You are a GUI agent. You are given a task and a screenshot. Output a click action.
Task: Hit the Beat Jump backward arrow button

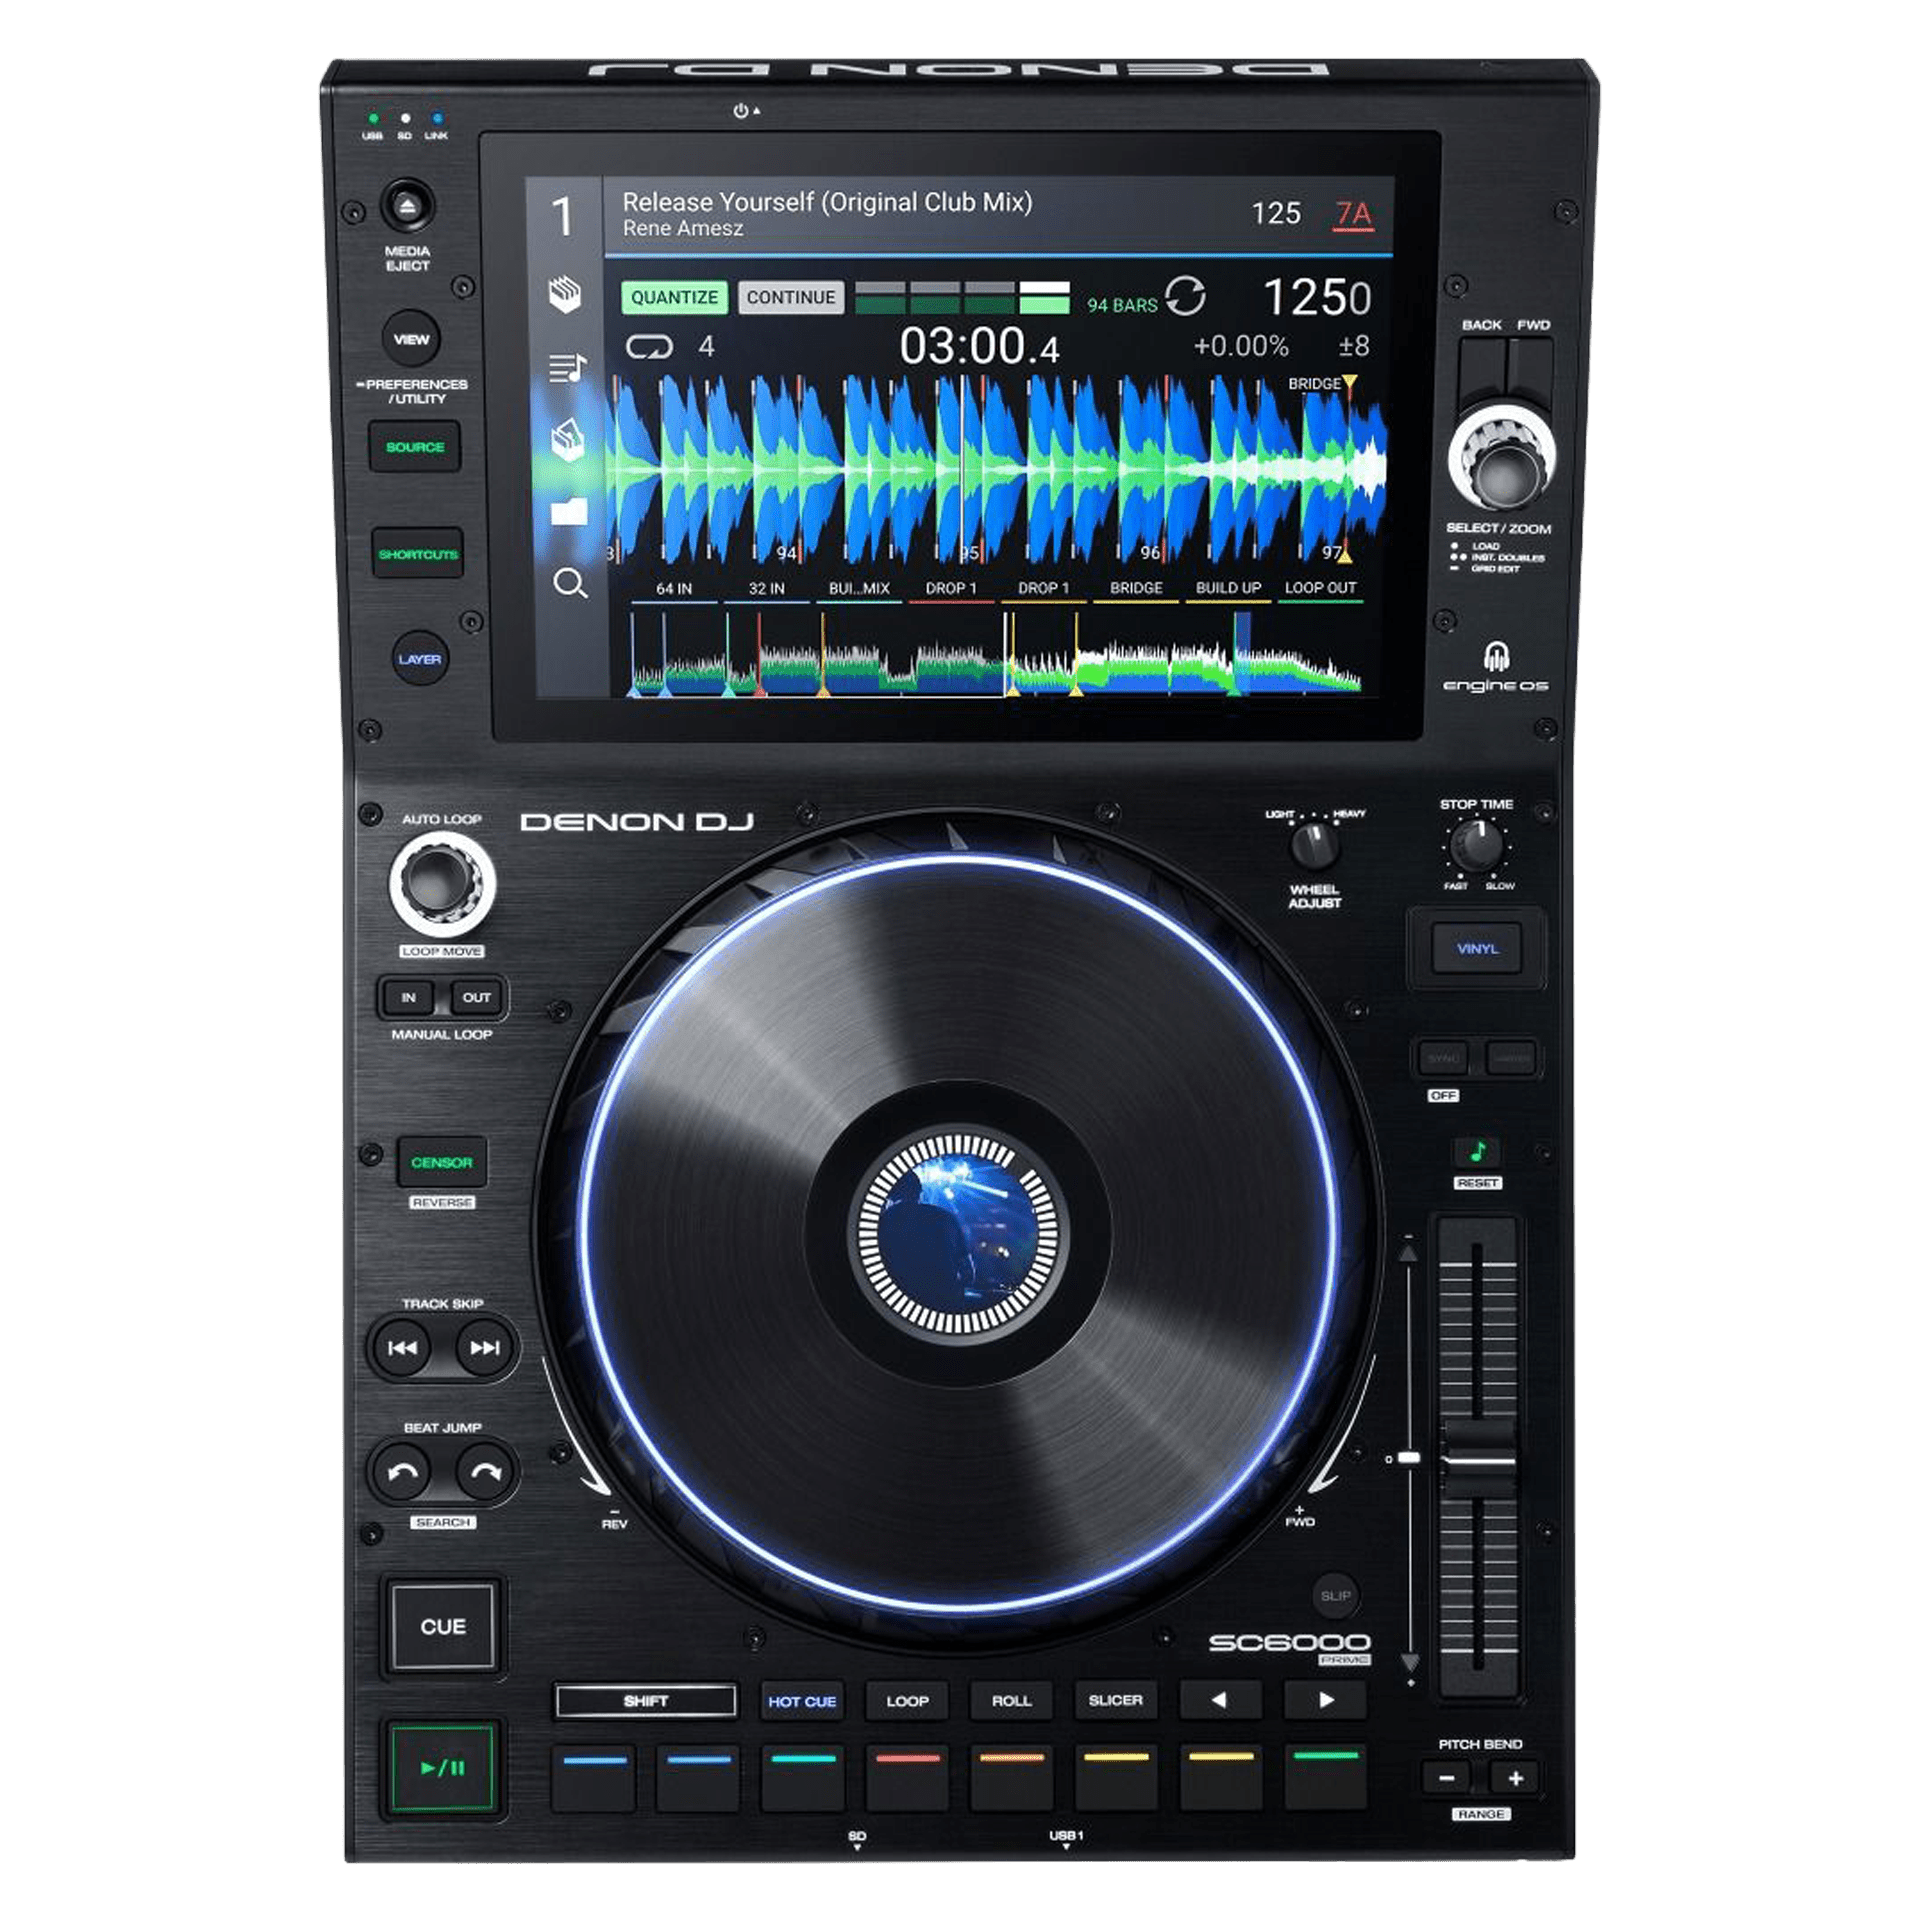pyautogui.click(x=402, y=1471)
